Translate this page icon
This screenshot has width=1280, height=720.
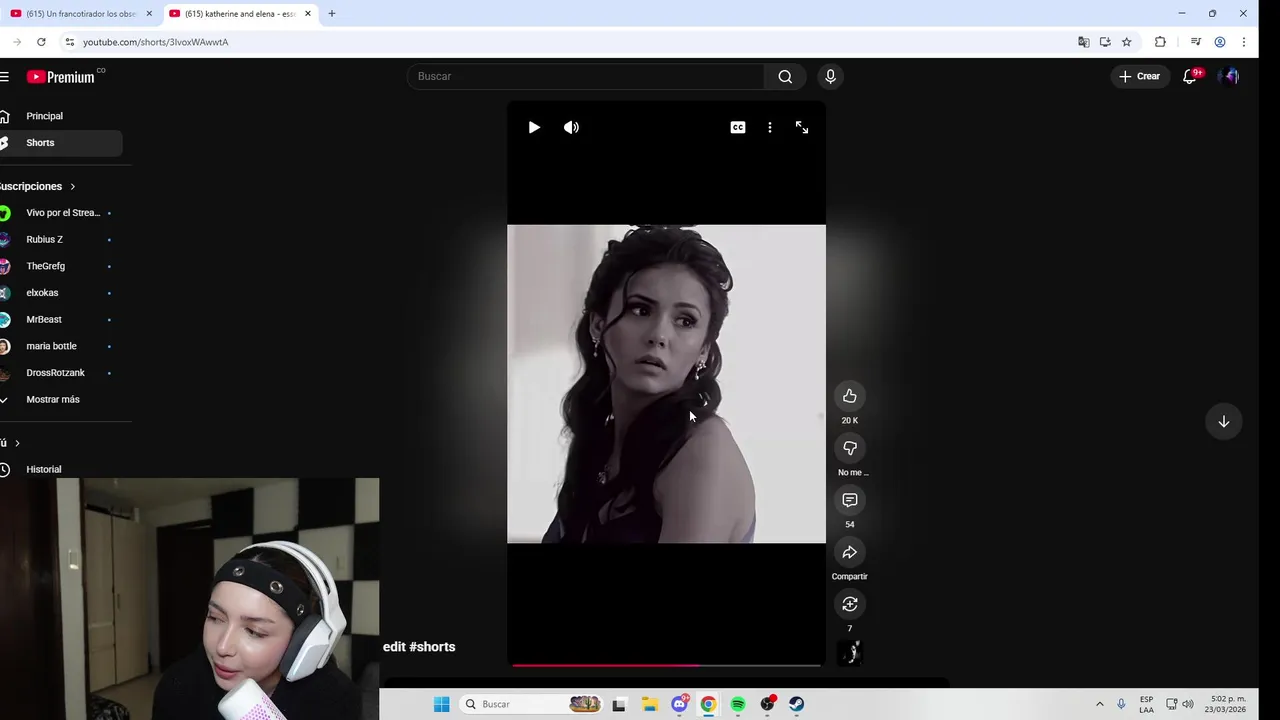click(1083, 42)
